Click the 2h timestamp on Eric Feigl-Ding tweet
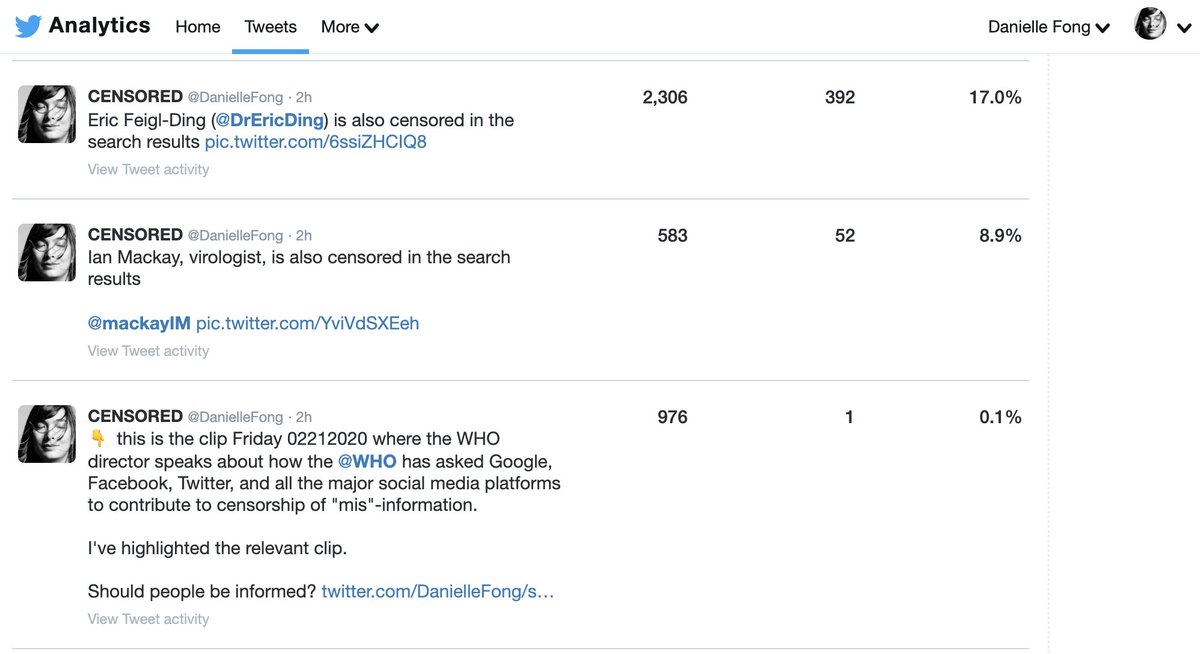 click(x=304, y=97)
